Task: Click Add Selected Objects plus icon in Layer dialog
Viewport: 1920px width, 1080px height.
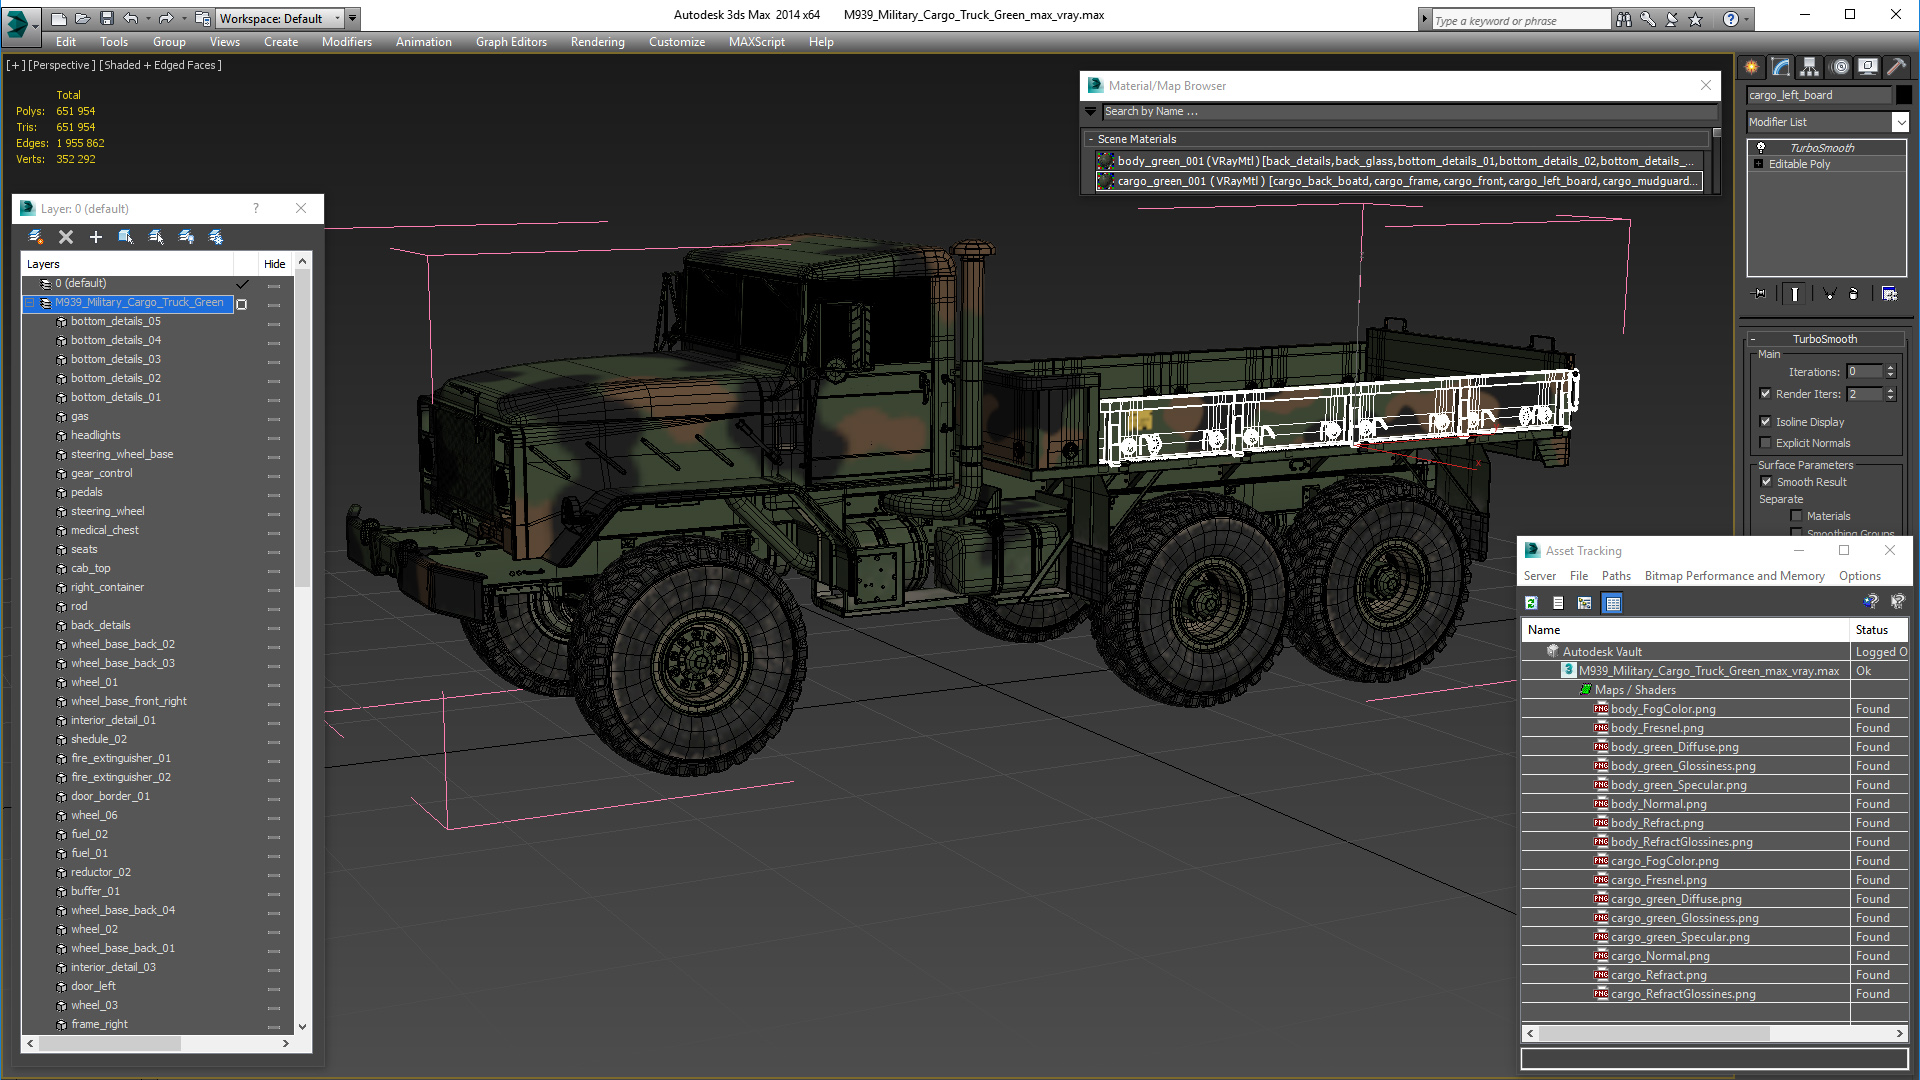Action: click(x=96, y=237)
